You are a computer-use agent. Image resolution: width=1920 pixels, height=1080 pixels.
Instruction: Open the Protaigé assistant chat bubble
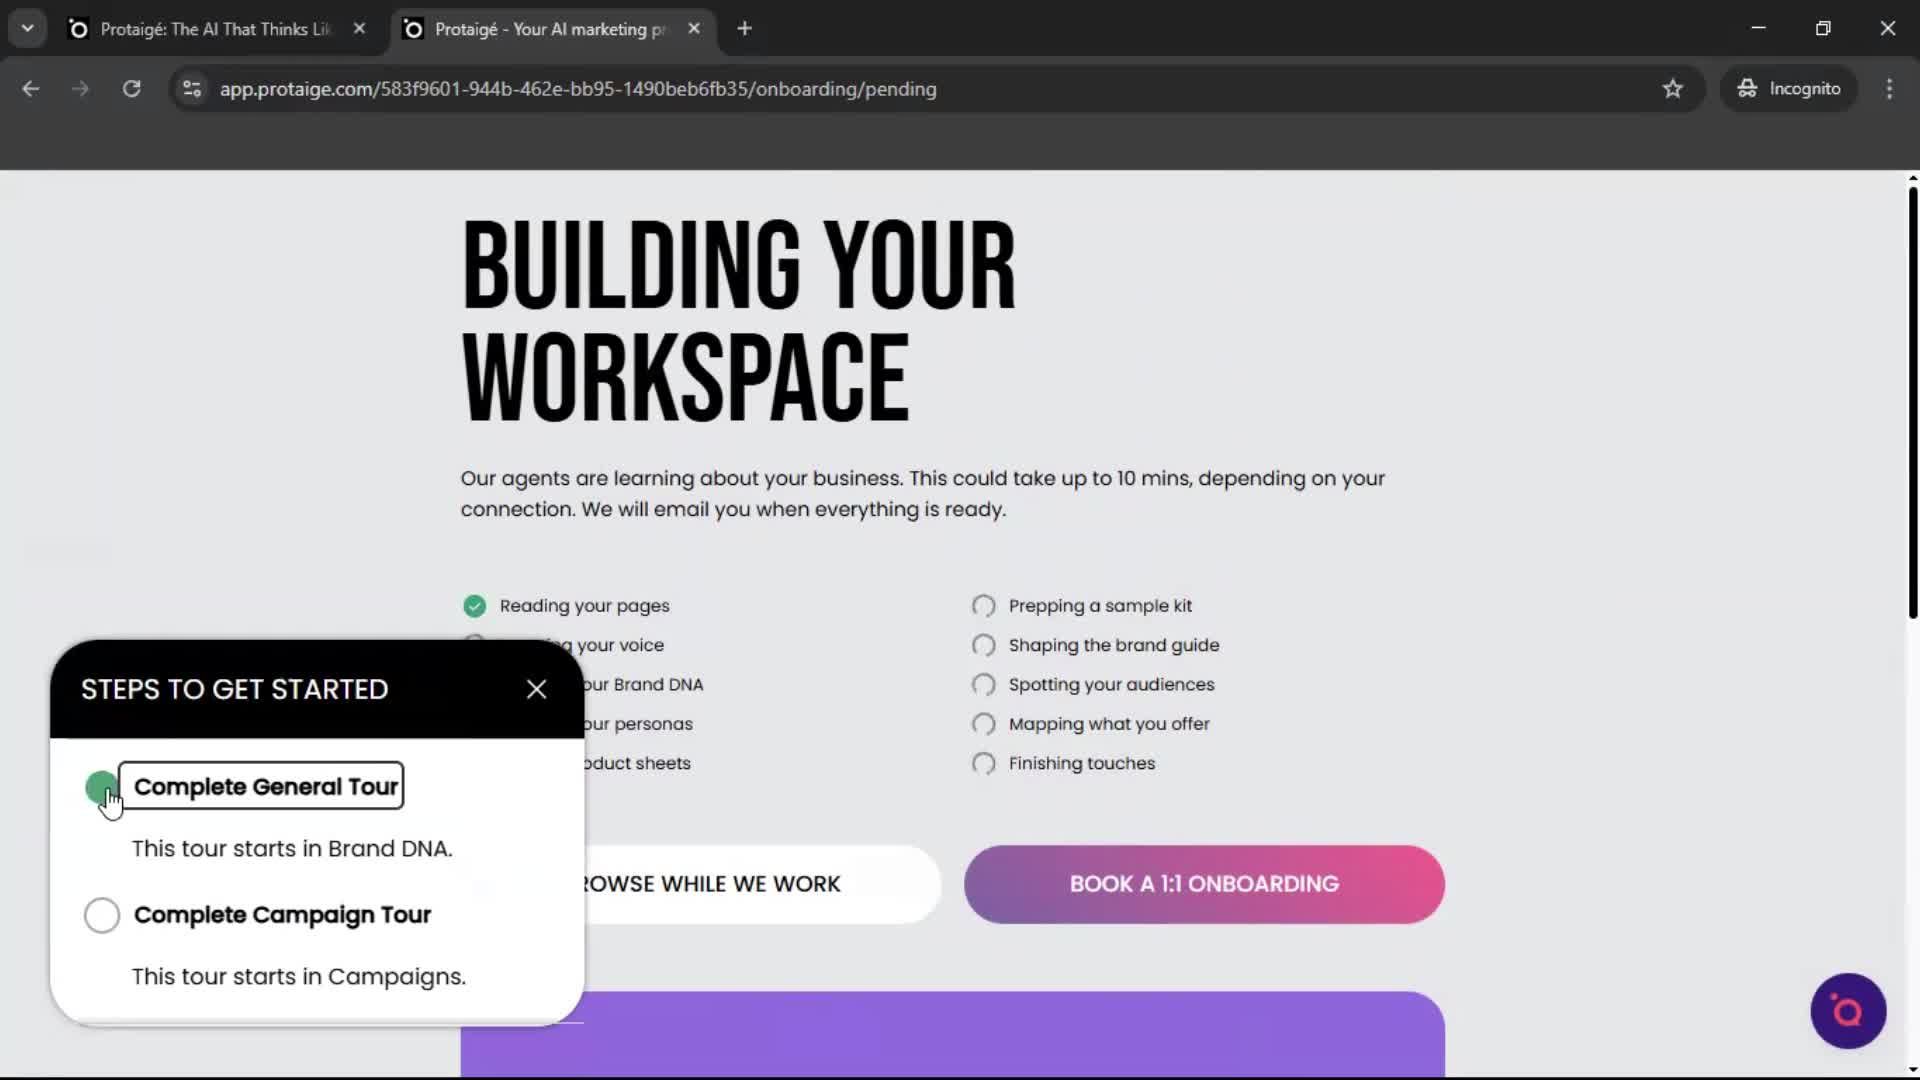1848,1011
